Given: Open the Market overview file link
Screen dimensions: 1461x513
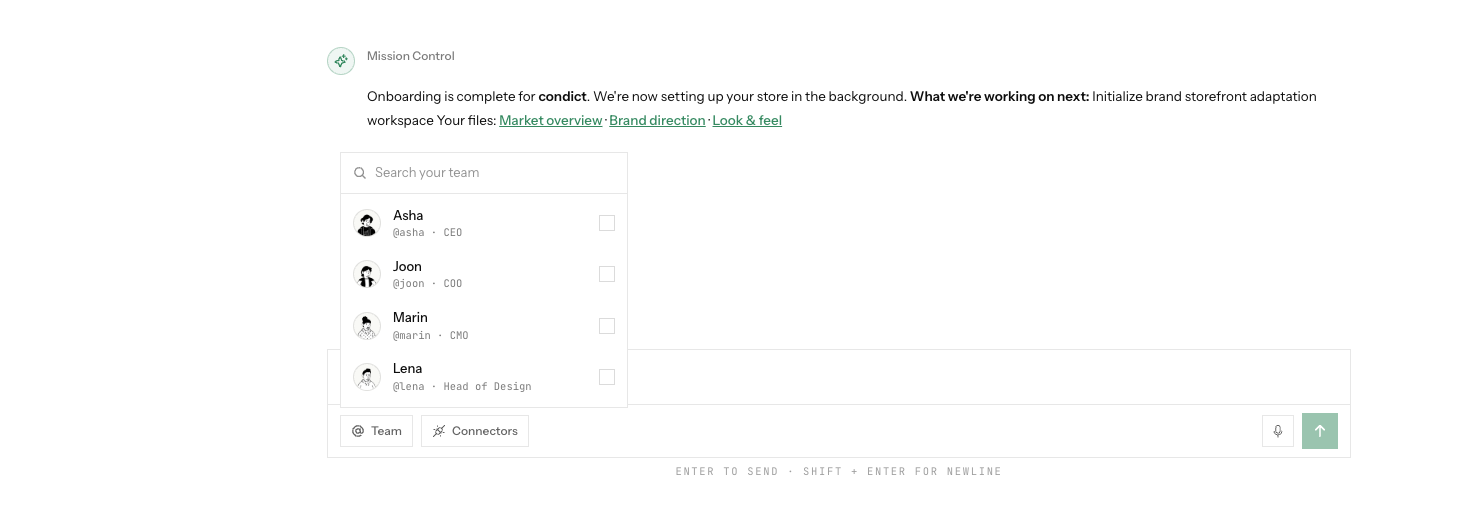Looking at the screenshot, I should coord(551,120).
